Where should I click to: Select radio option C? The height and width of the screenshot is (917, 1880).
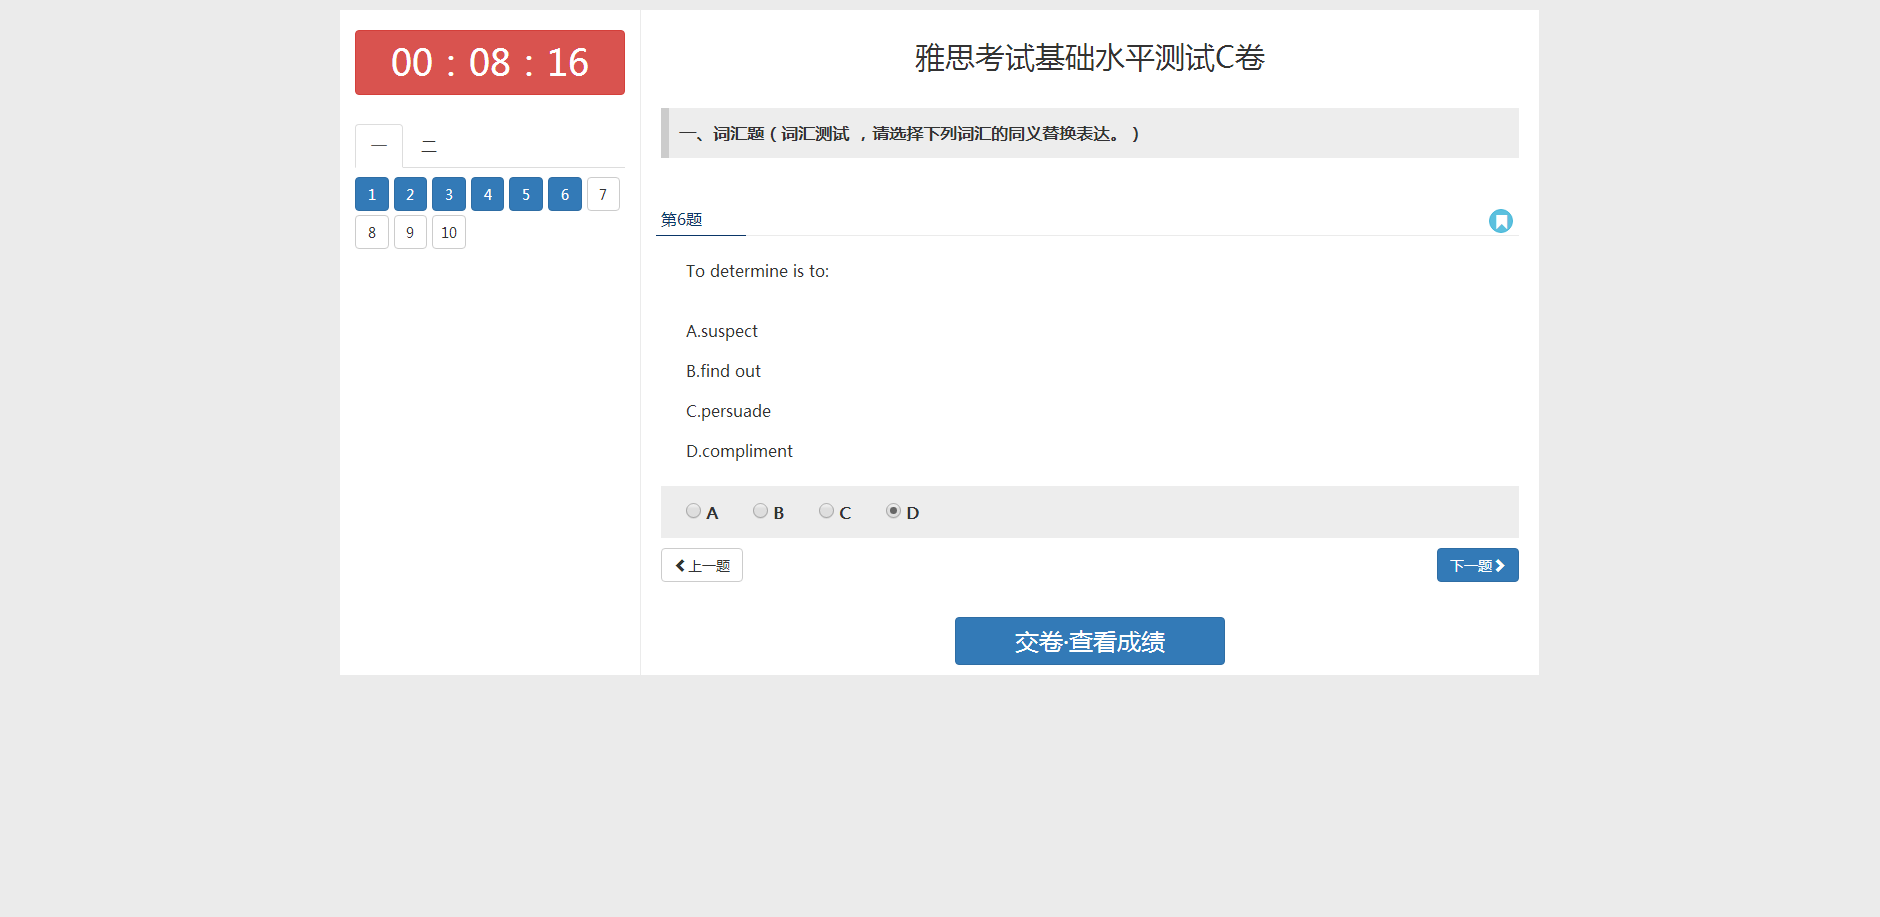pos(826,511)
